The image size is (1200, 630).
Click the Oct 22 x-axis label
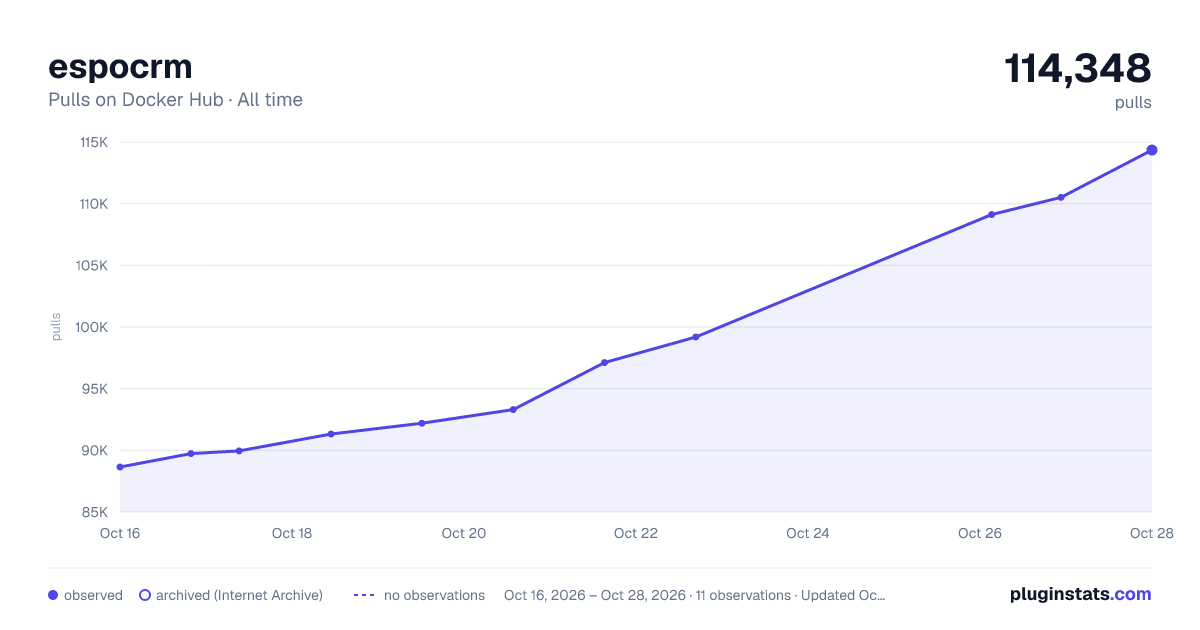(x=636, y=533)
